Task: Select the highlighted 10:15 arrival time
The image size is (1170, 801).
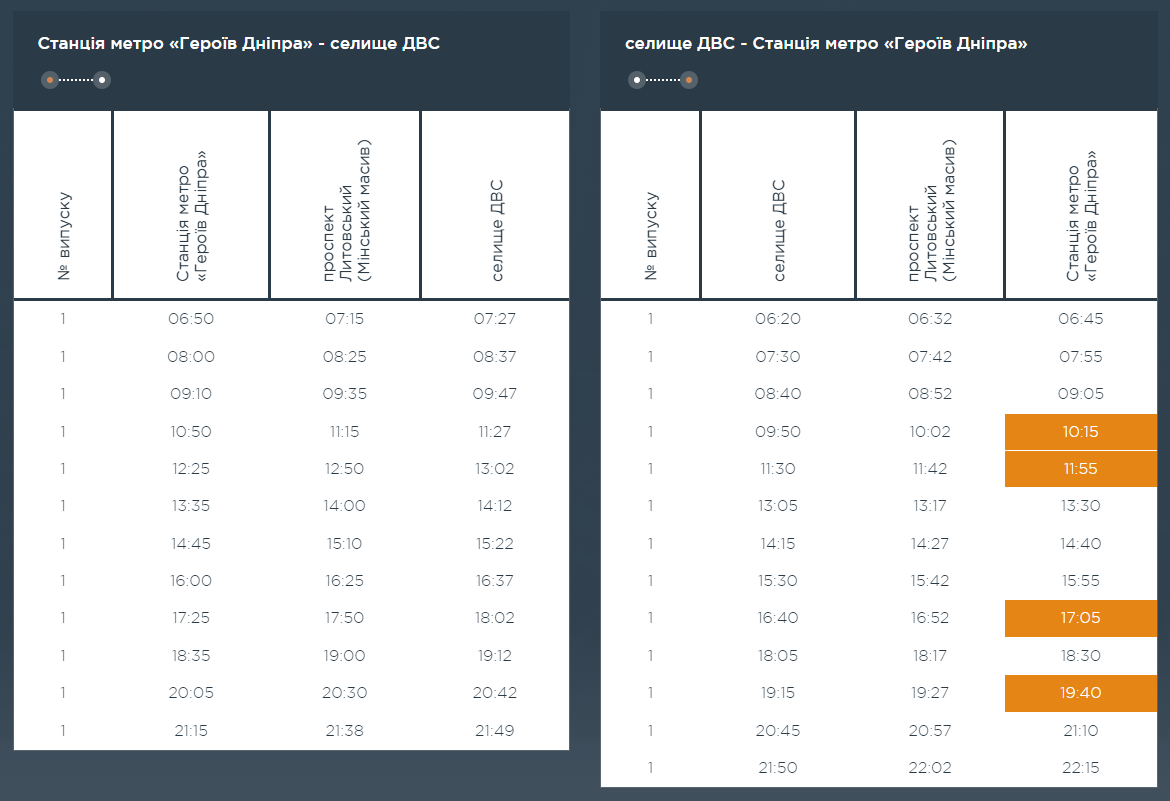Action: [1080, 432]
